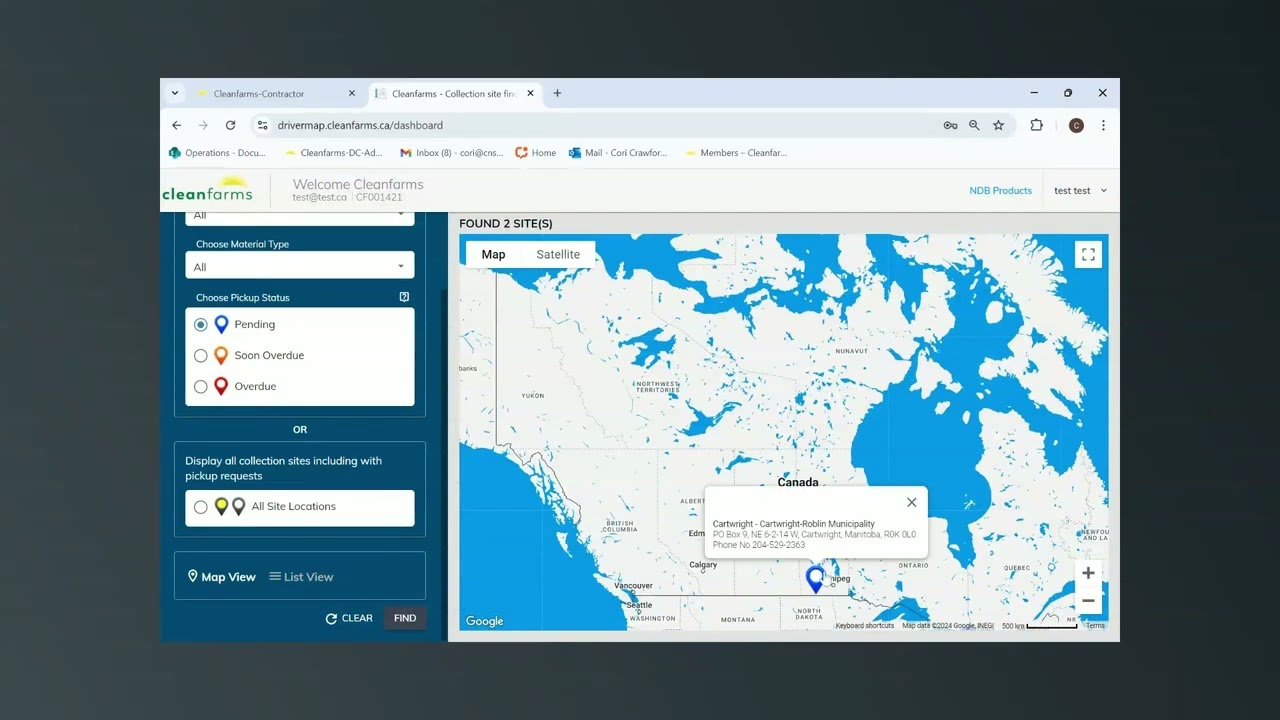This screenshot has height=720, width=1280.
Task: Open Operations bookmark
Action: (x=217, y=153)
